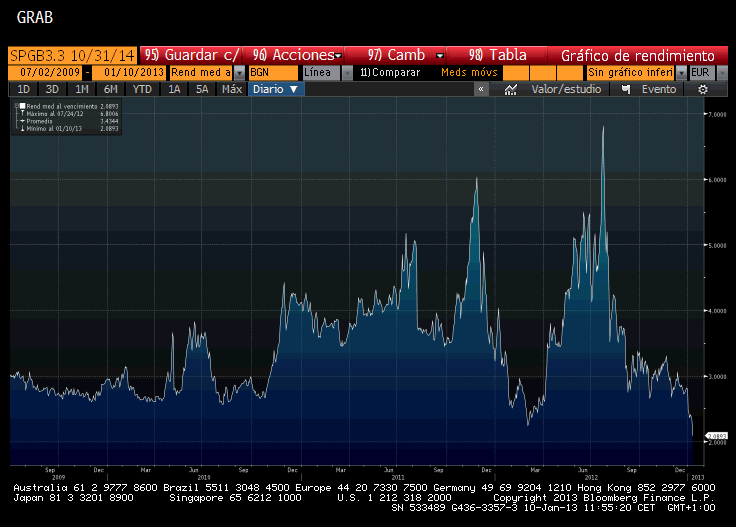Click first orange Meds móvs swatch box
The image size is (736, 527).
click(x=515, y=73)
